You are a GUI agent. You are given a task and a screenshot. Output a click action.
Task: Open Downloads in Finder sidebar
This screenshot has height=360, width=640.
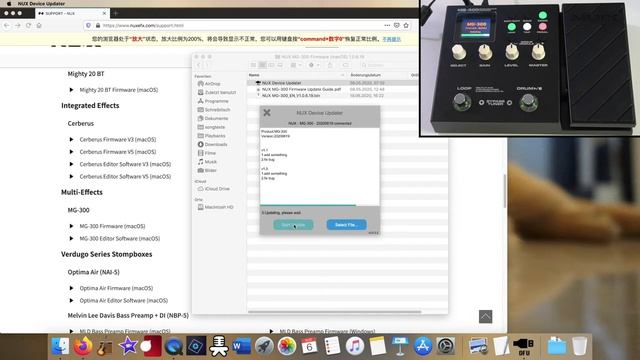[212, 144]
